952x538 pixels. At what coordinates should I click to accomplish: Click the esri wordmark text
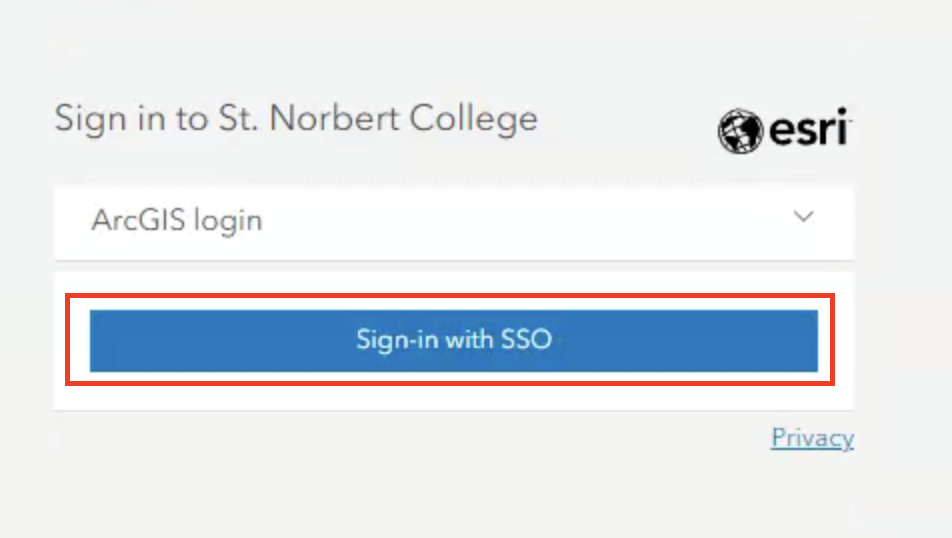(x=810, y=128)
